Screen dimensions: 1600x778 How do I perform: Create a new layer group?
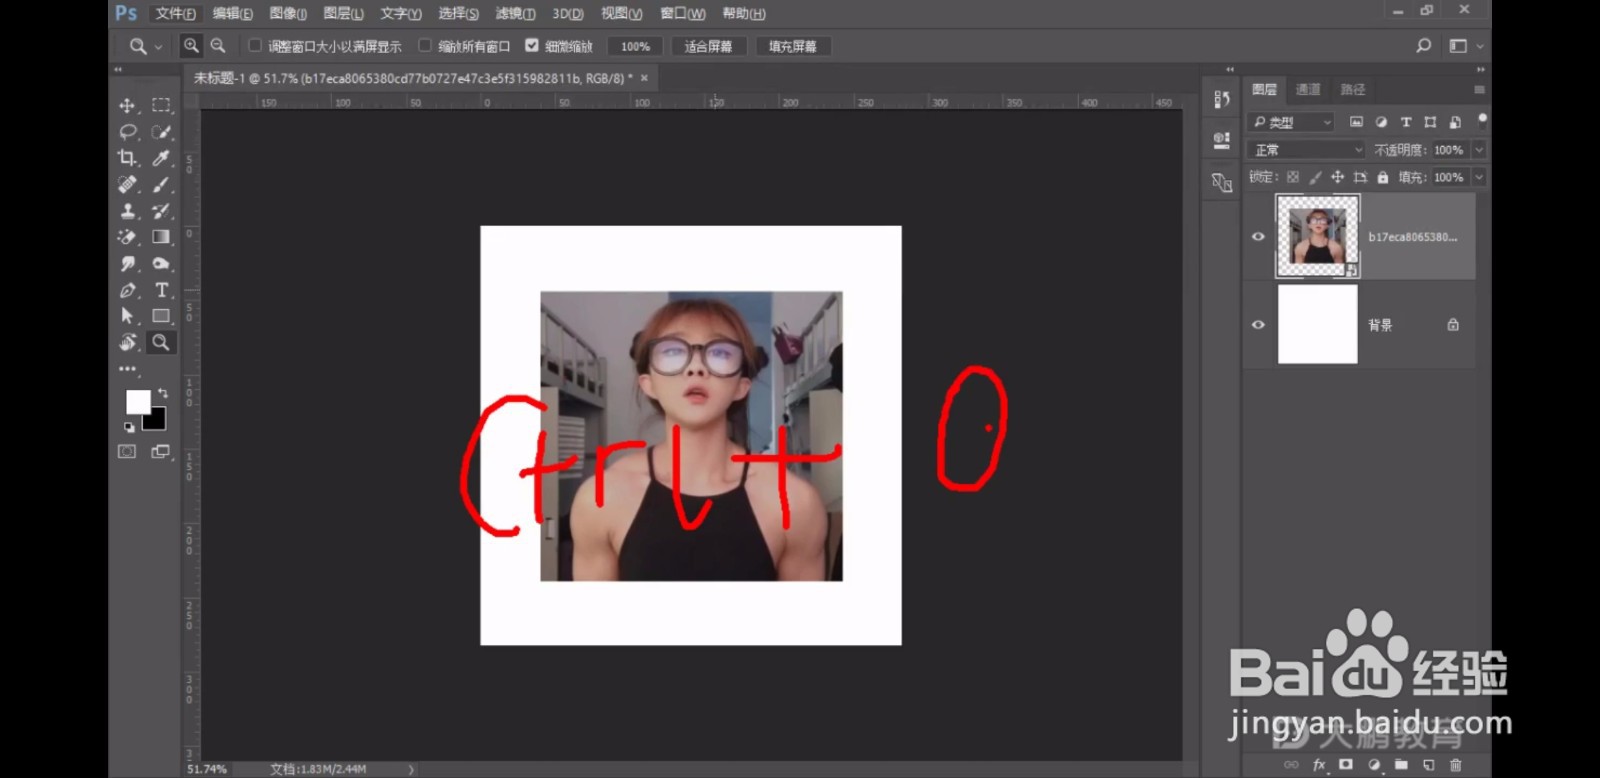pos(1401,764)
